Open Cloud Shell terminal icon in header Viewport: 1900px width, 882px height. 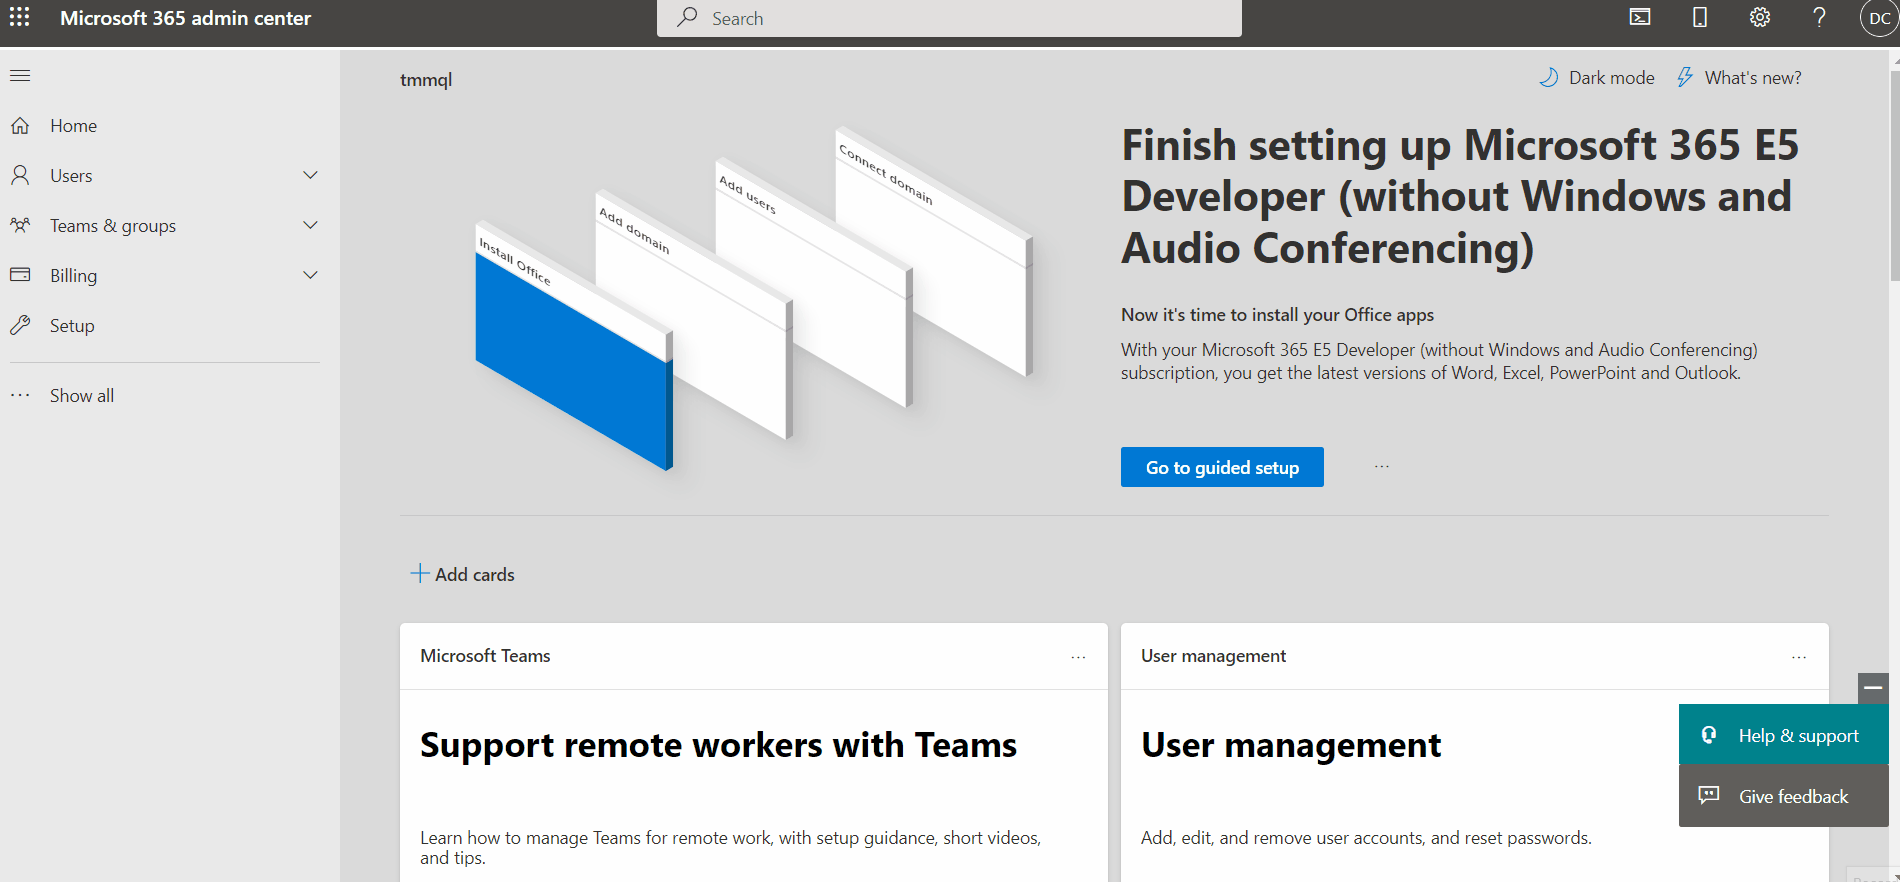[1640, 18]
